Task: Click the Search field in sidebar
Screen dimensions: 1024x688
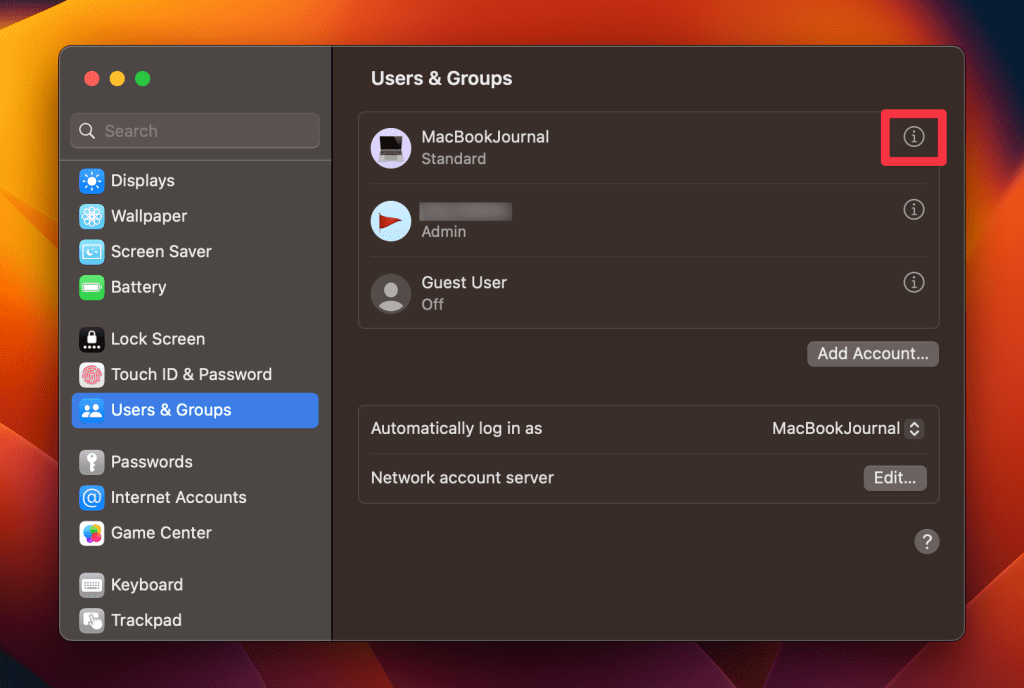Action: click(195, 131)
